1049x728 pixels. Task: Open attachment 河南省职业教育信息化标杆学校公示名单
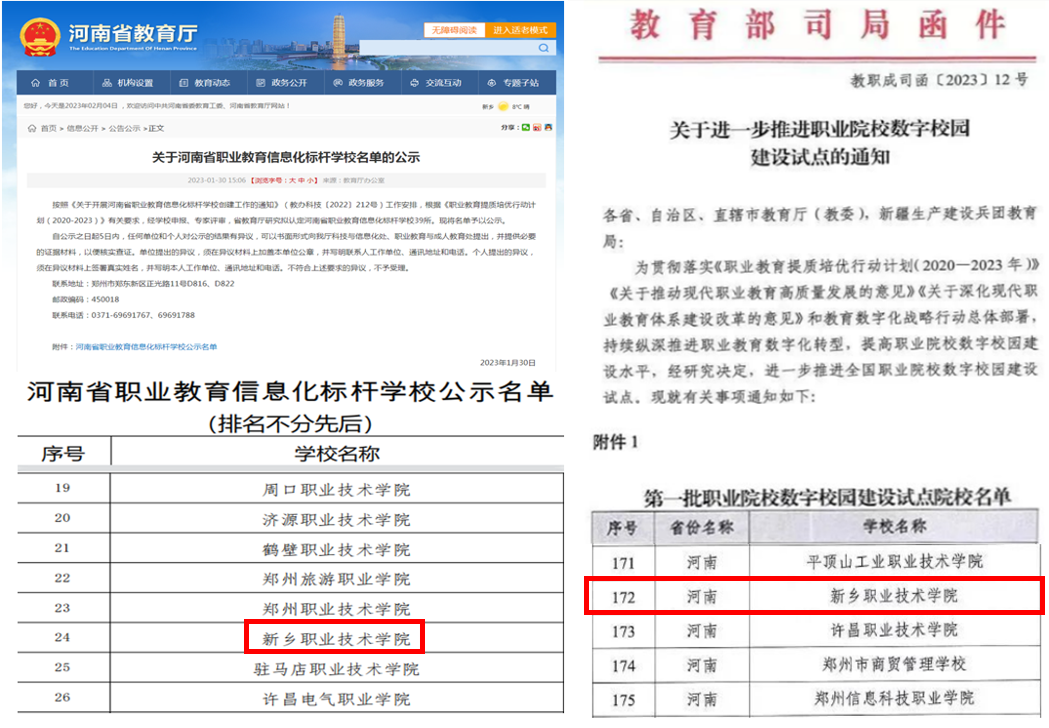[147, 347]
